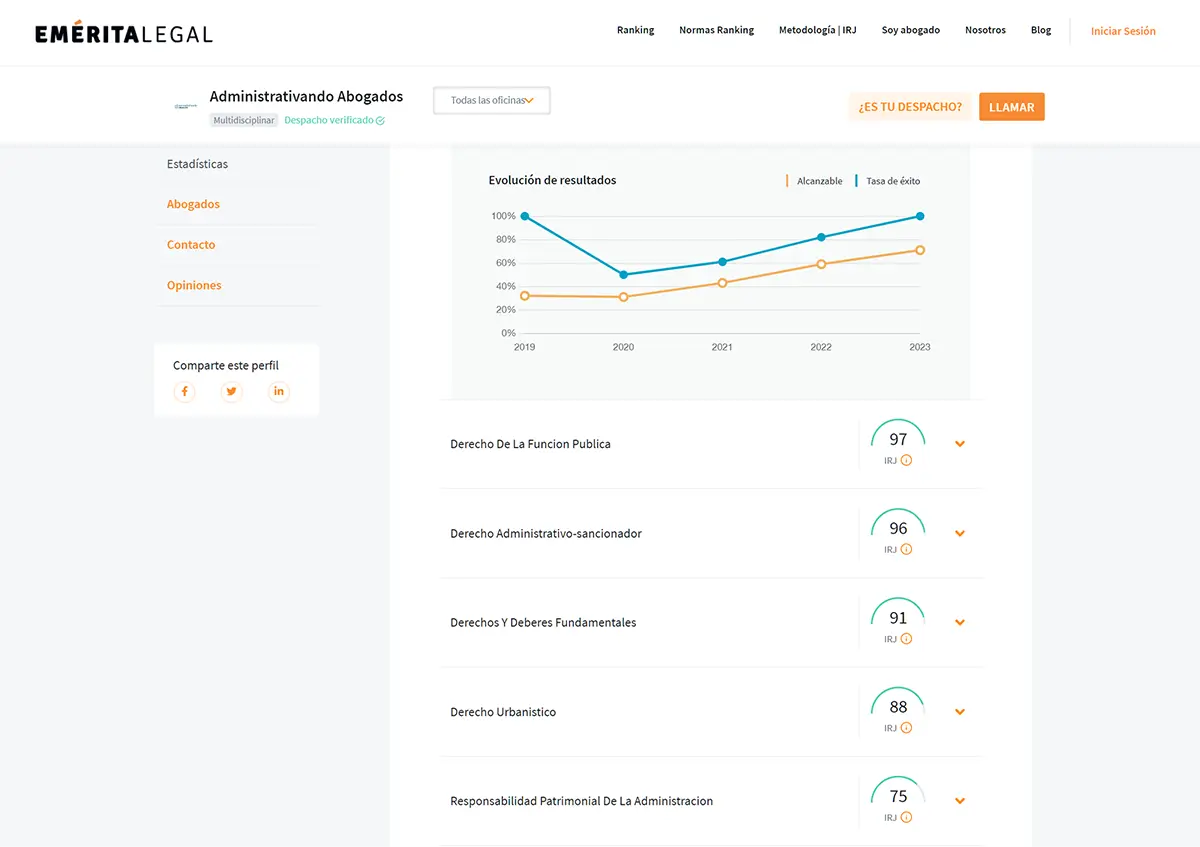Expand Derecho Administrativo-sancionador details

pyautogui.click(x=960, y=534)
